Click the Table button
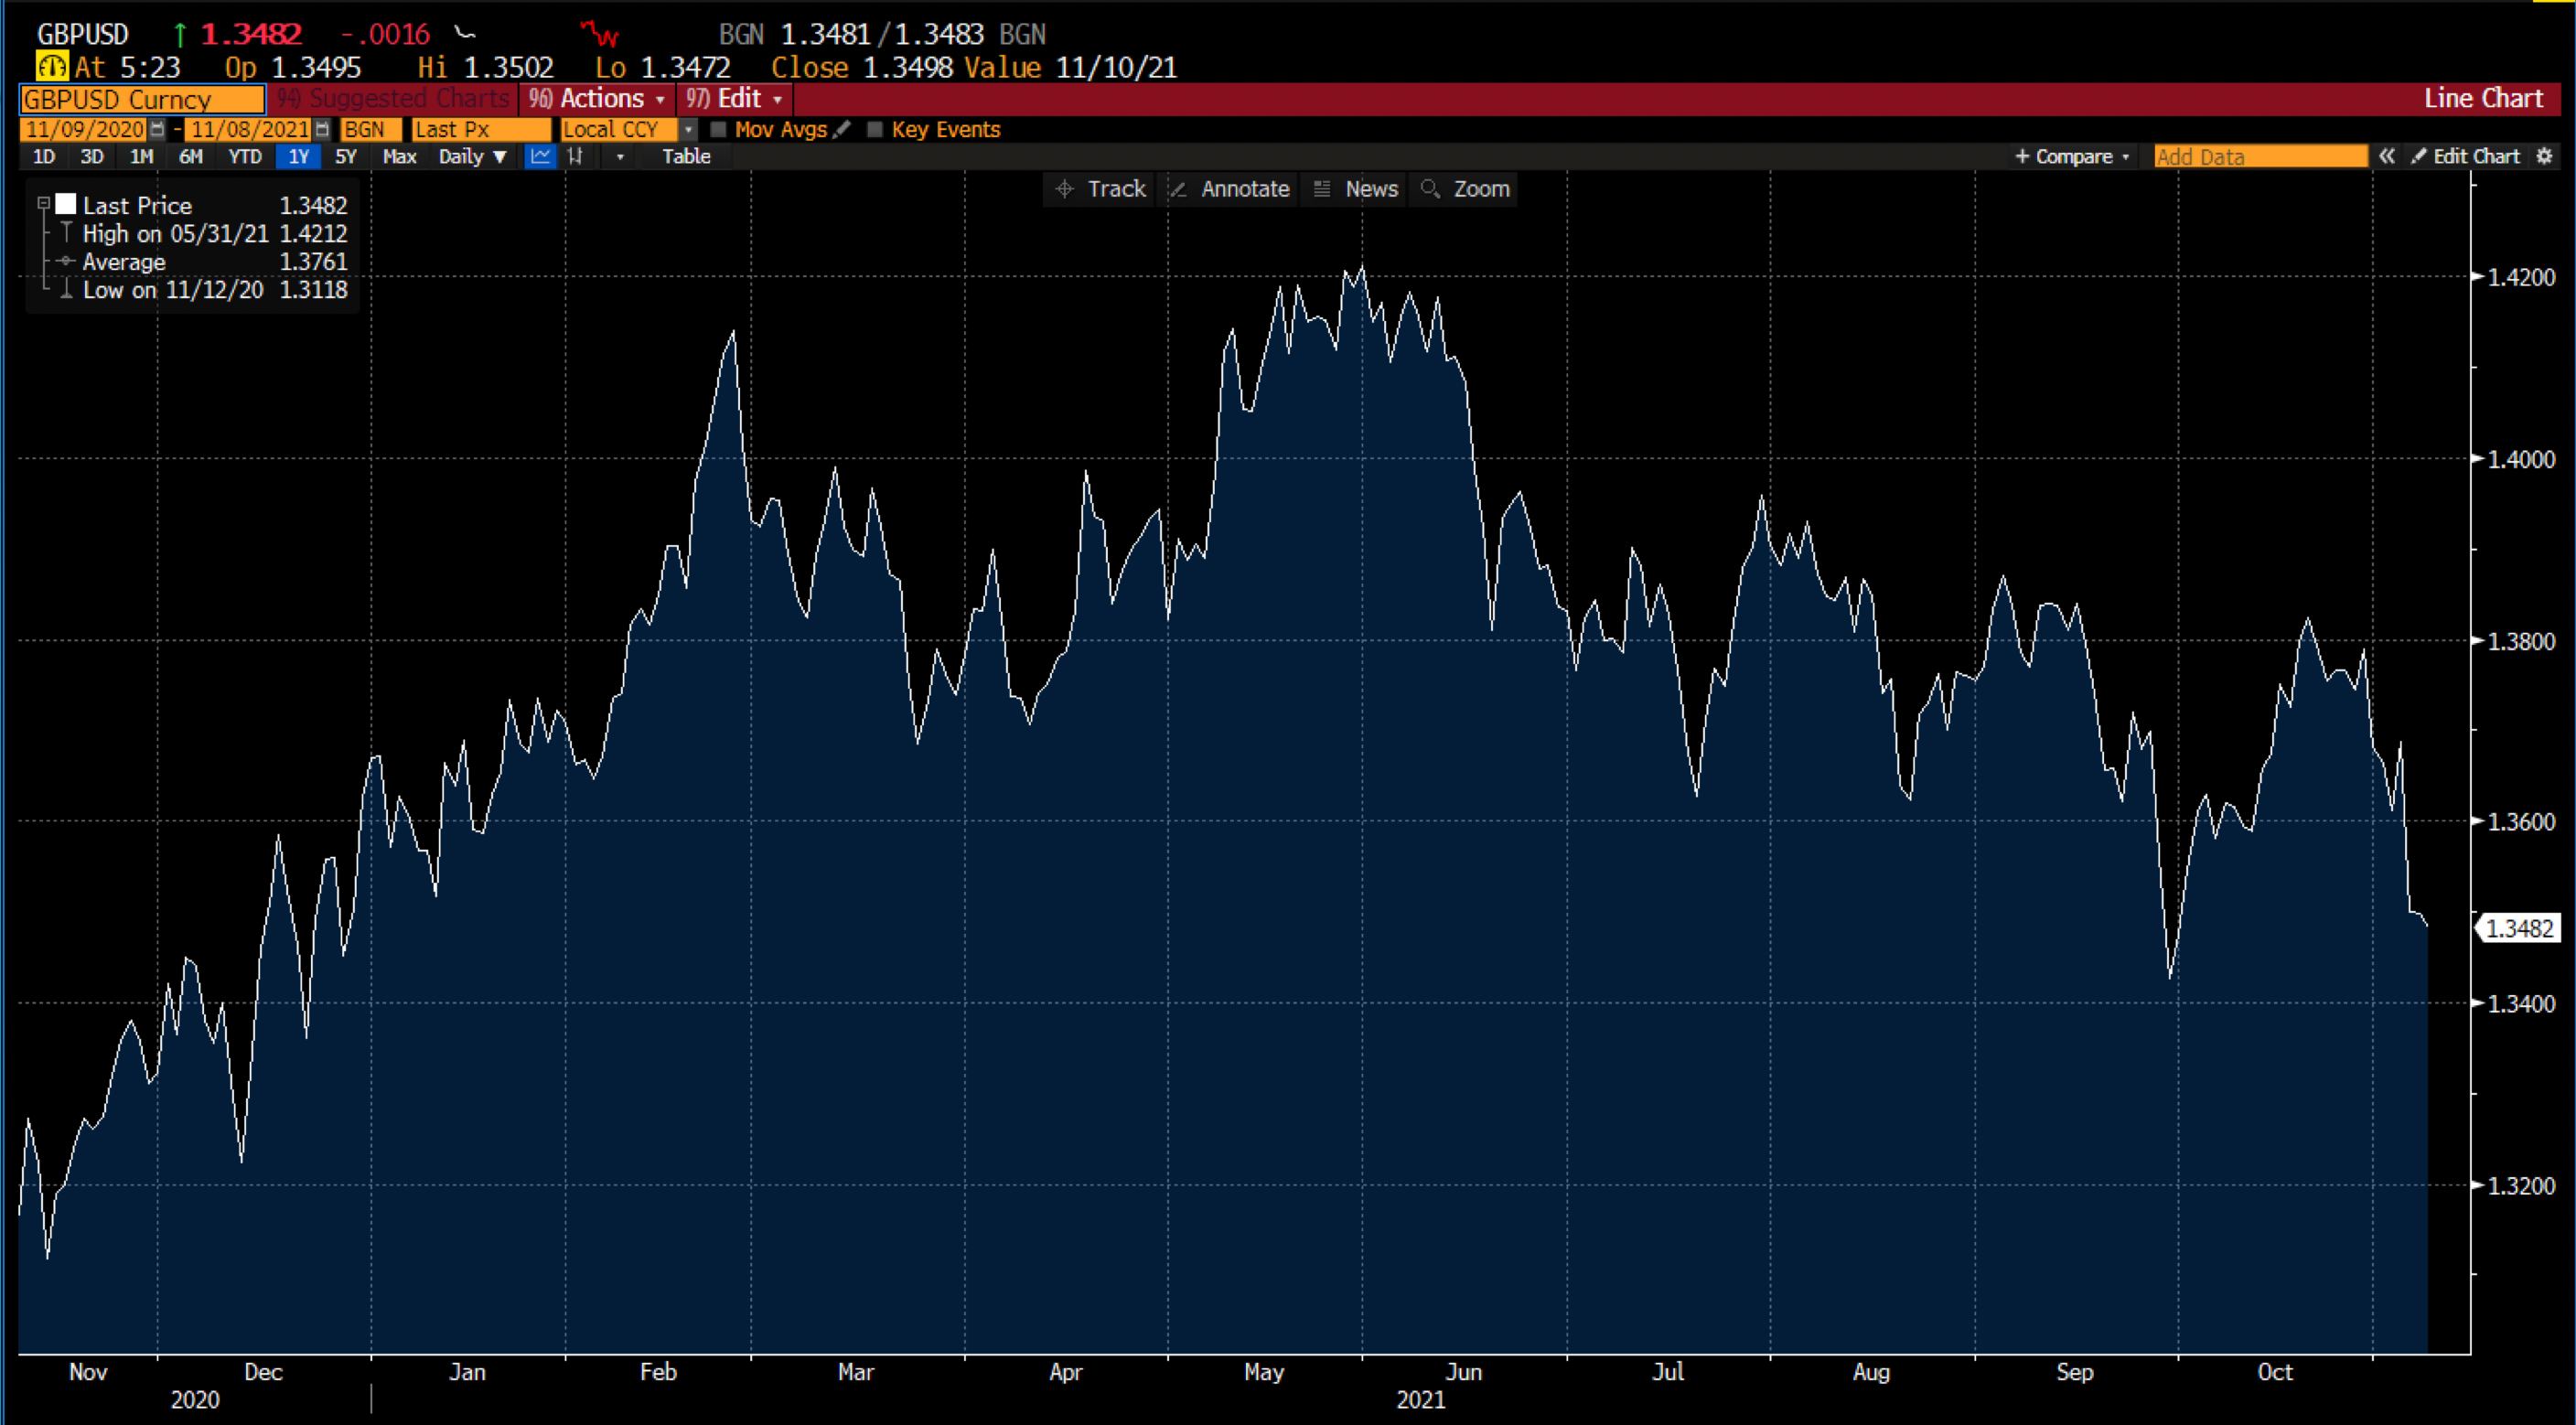This screenshot has height=1425, width=2576. coord(686,157)
